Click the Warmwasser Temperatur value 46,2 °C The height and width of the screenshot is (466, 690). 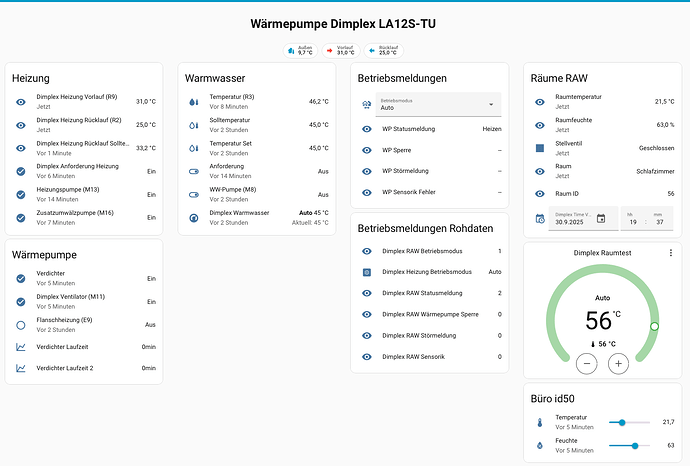coord(319,102)
